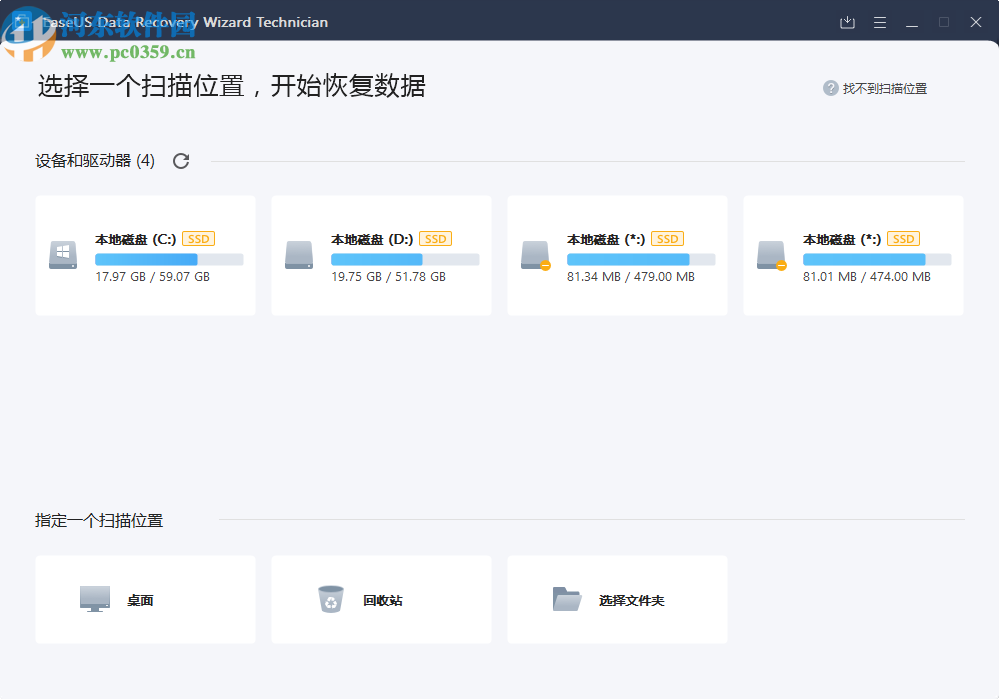This screenshot has width=999, height=699.
Task: Choose 回收站 as scan location
Action: 382,600
